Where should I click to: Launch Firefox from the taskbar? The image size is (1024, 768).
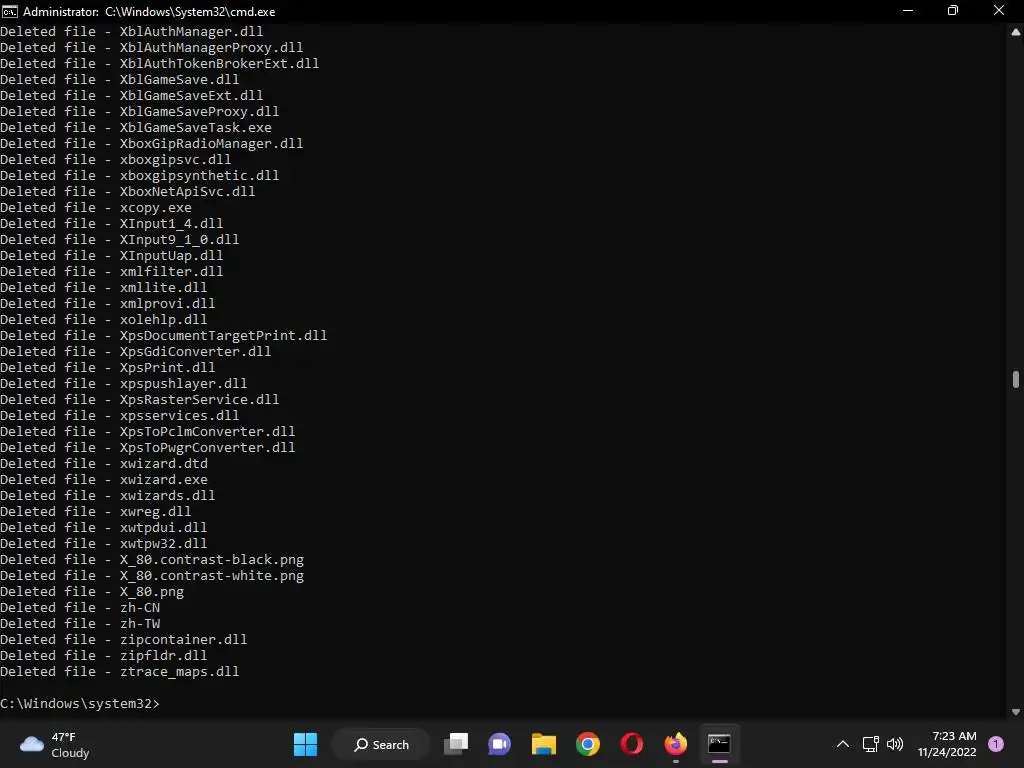tap(675, 744)
